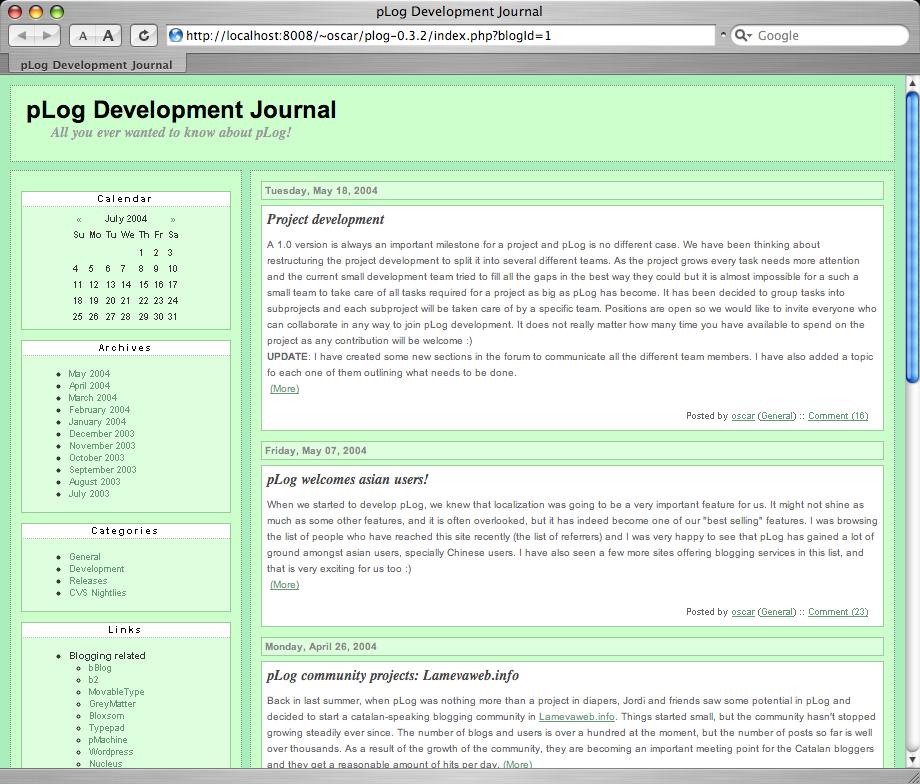The width and height of the screenshot is (920, 784).
Task: Open More link under asian users post
Action: click(285, 584)
